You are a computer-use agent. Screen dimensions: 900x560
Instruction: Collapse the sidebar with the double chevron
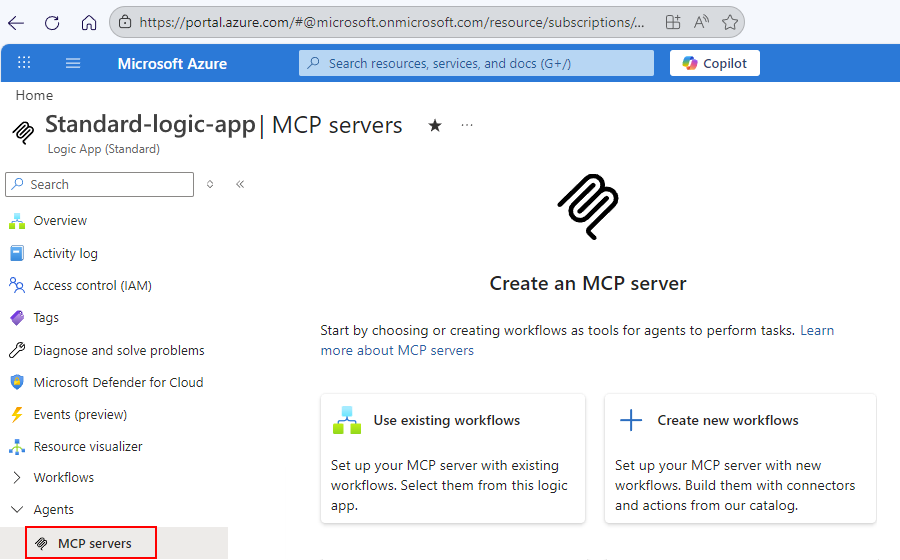click(x=240, y=184)
